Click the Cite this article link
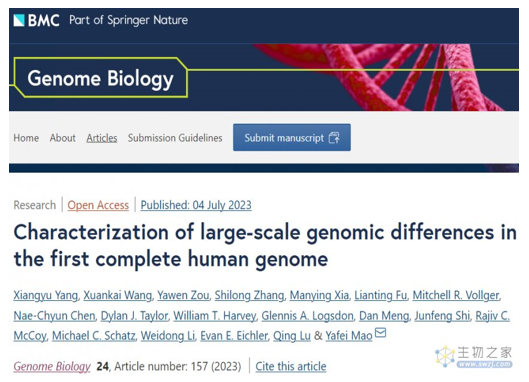 pyautogui.click(x=291, y=366)
